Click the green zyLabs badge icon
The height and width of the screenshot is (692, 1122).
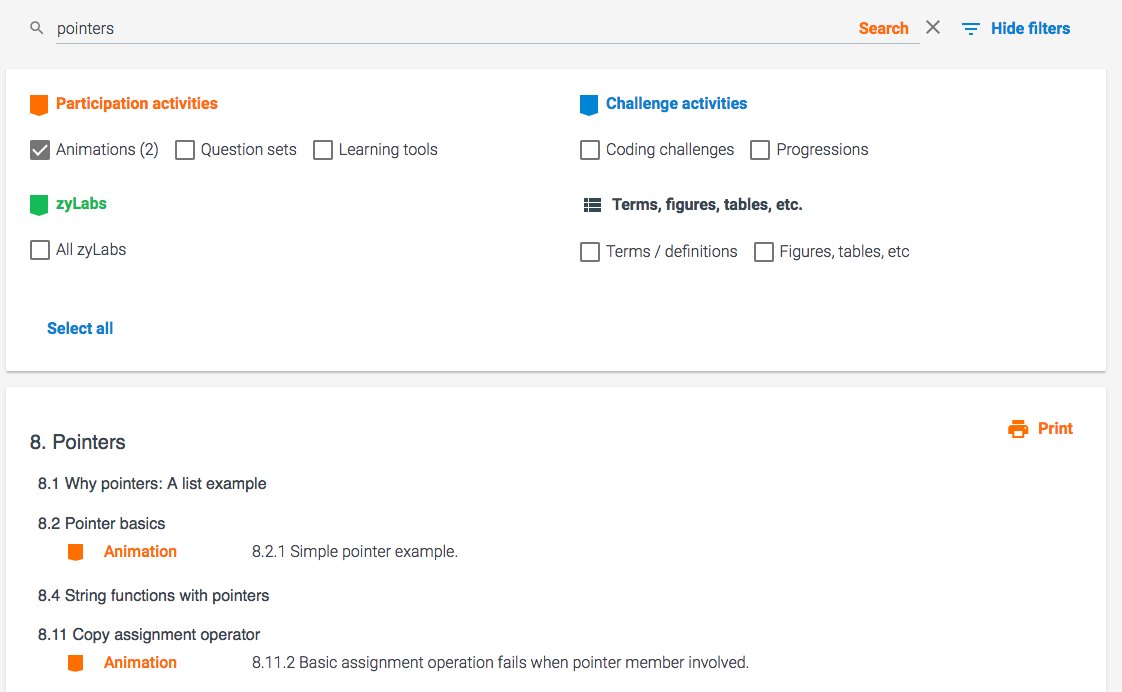(39, 204)
